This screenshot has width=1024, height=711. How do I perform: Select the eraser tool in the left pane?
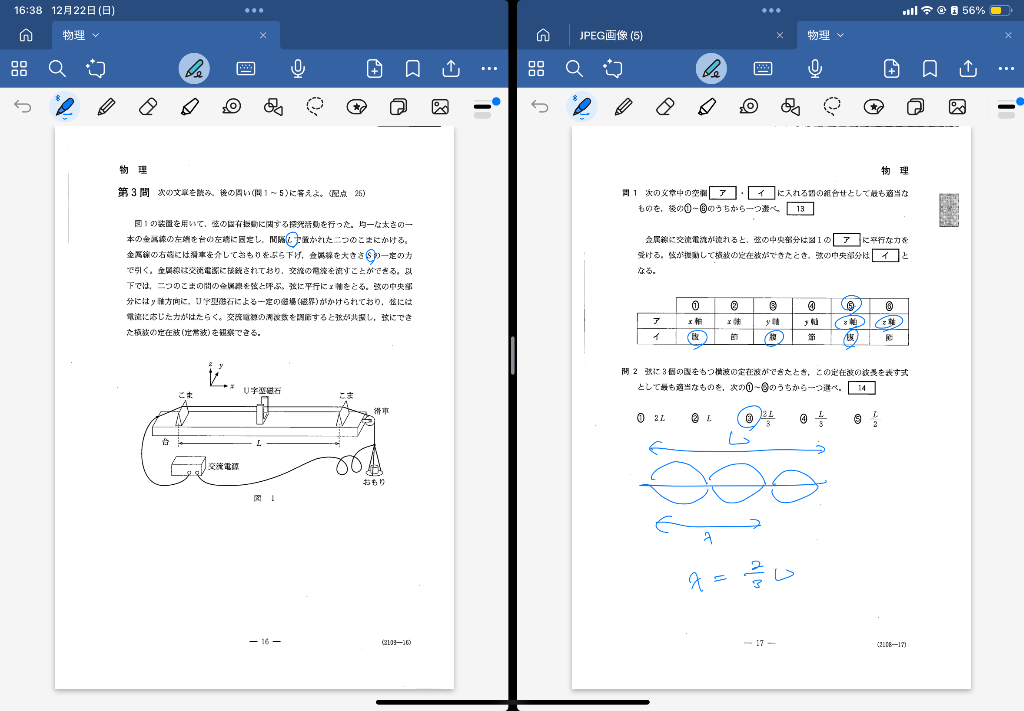point(147,107)
